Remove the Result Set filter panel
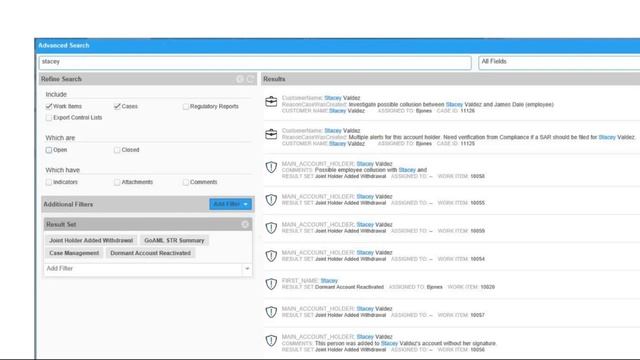Screen dimensions: 640x360 pyautogui.click(x=245, y=224)
